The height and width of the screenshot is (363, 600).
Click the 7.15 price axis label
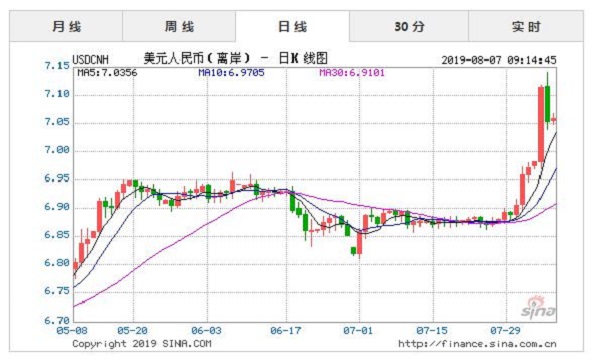click(x=57, y=66)
